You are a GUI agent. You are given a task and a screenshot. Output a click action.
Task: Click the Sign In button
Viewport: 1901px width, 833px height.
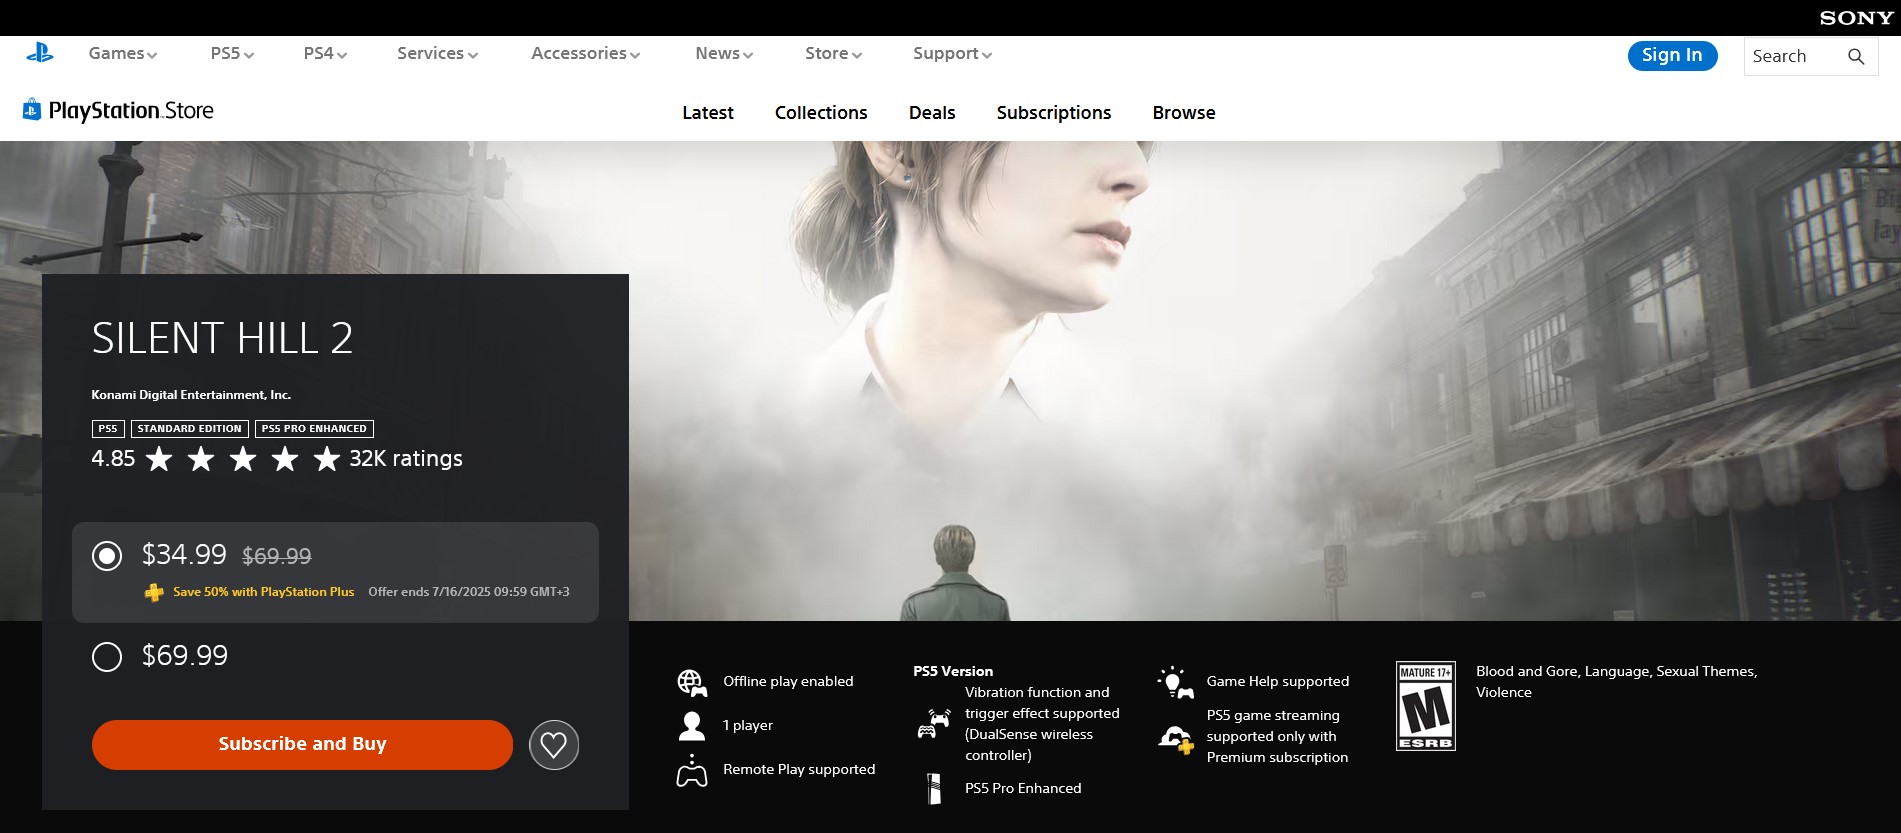click(1672, 56)
